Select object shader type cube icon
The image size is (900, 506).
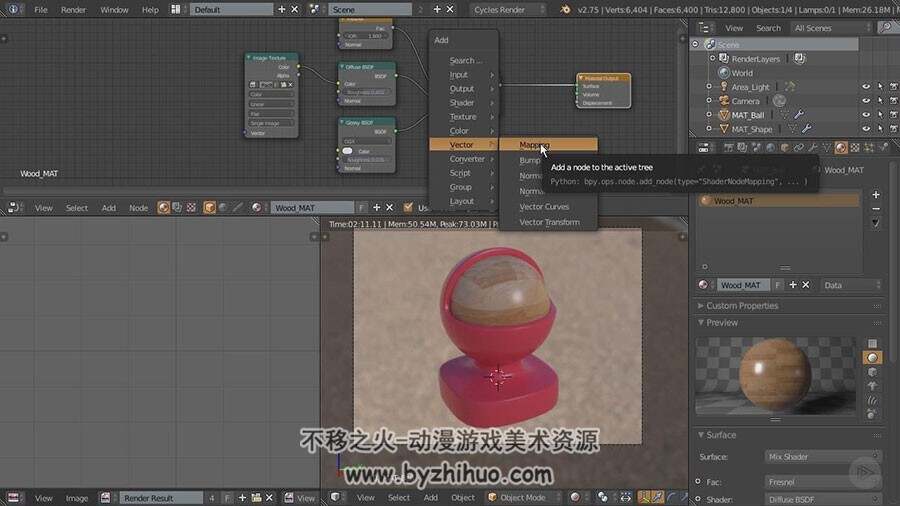click(210, 208)
